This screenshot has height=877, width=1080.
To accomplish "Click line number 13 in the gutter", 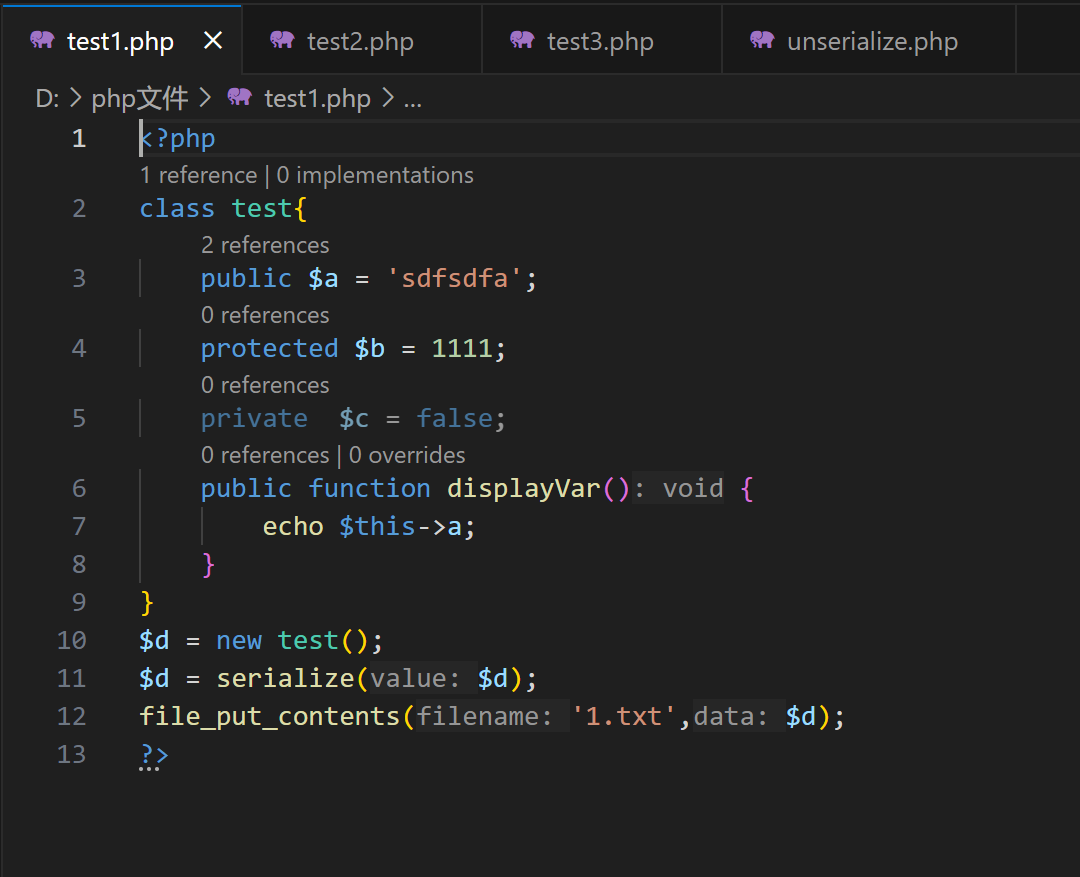I will point(72,754).
